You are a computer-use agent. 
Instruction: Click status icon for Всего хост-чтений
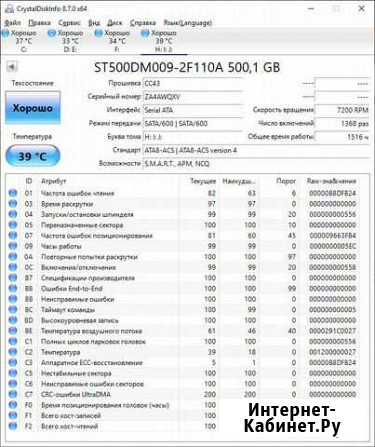[13, 426]
